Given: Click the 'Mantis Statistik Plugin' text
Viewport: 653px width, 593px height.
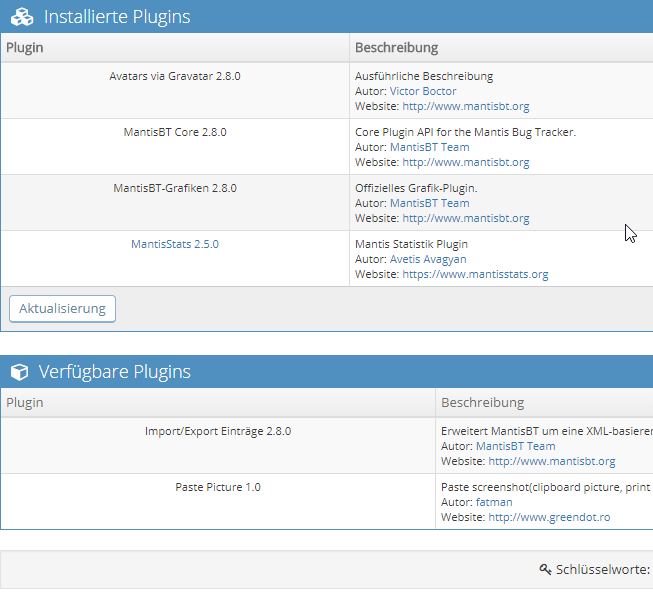Looking at the screenshot, I should pyautogui.click(x=411, y=244).
